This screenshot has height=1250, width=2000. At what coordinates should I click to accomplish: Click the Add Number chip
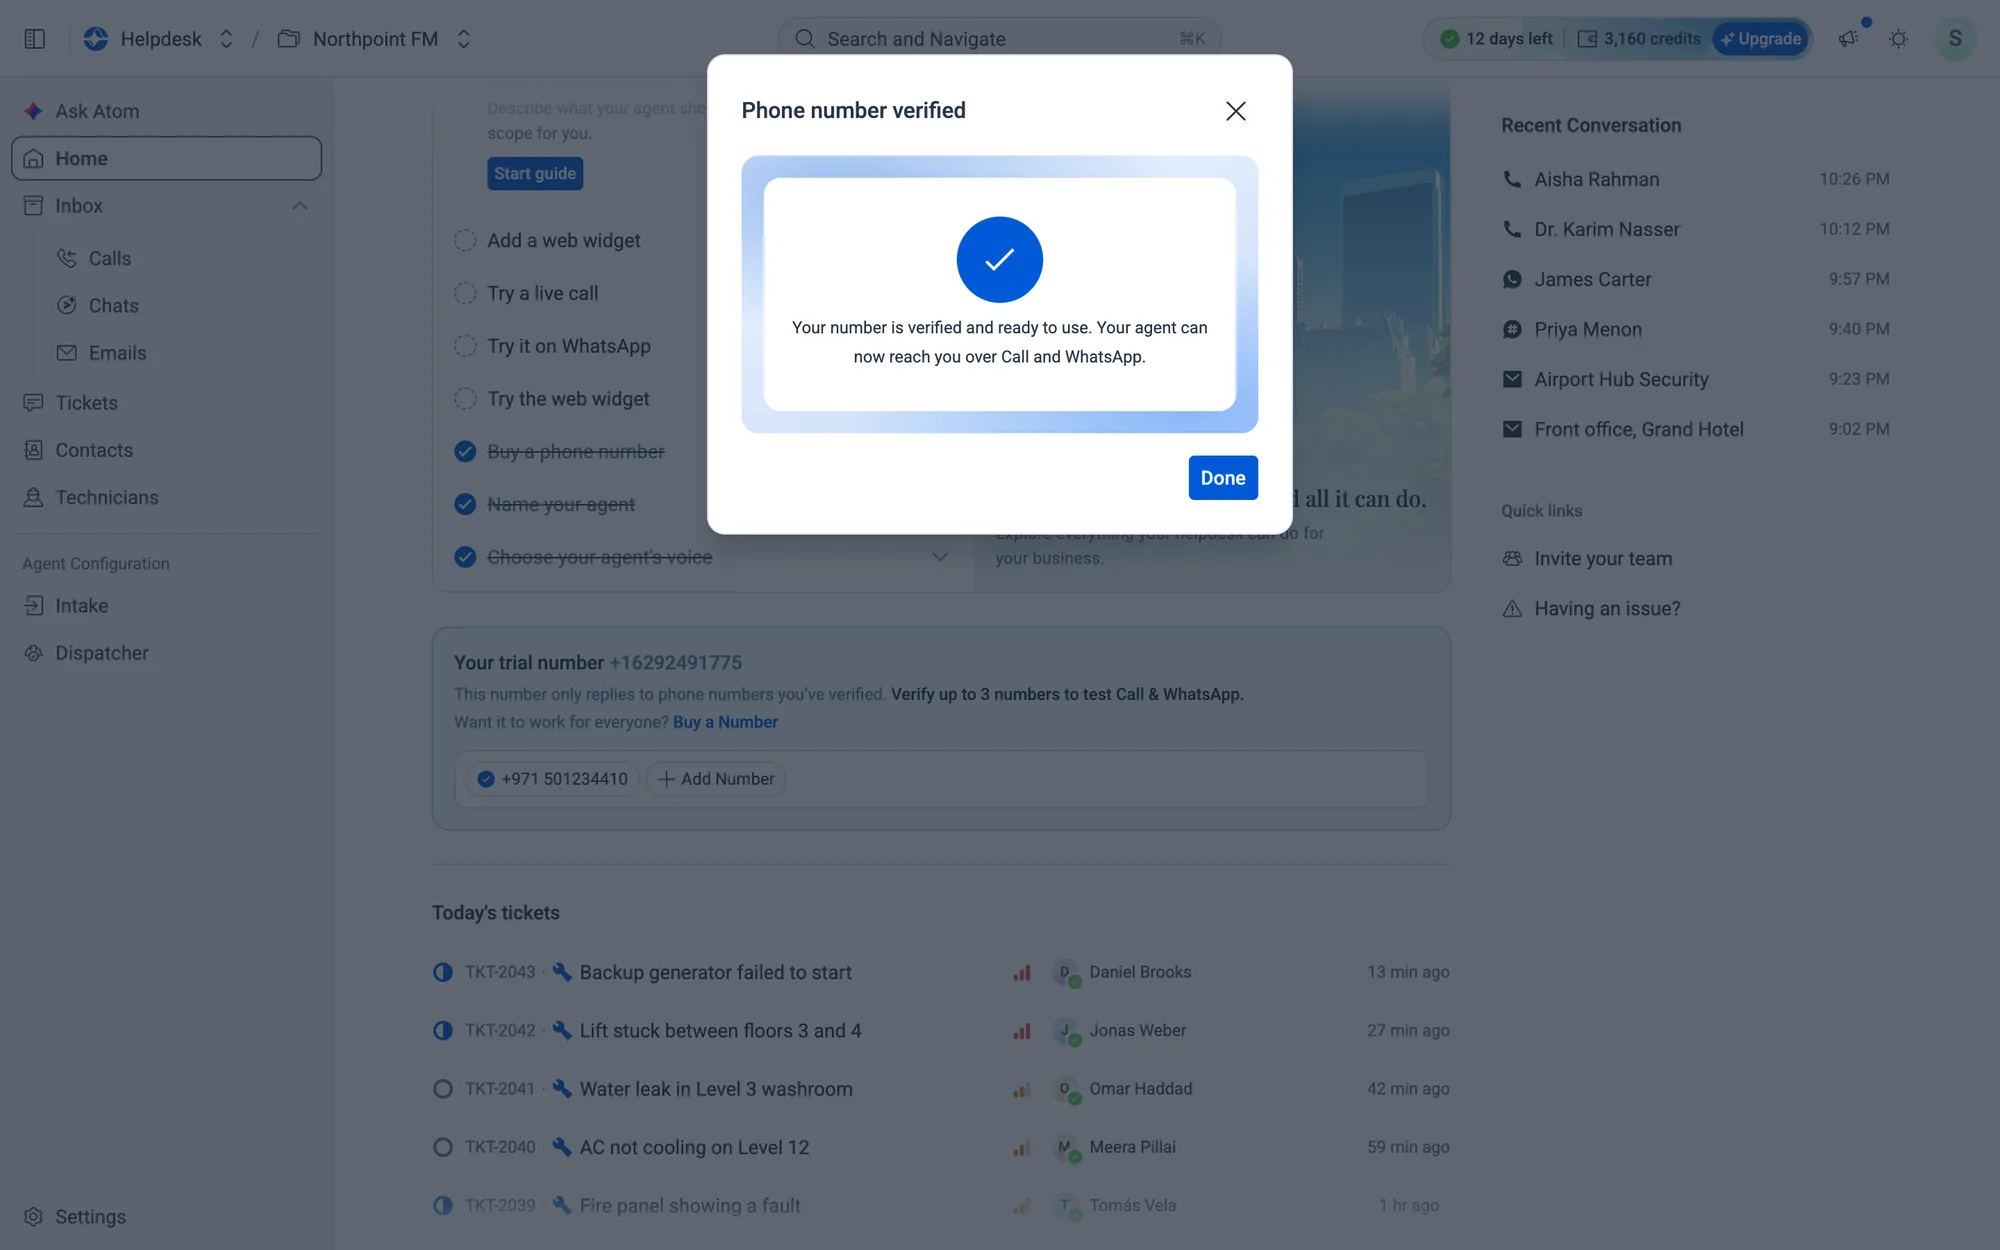716,779
